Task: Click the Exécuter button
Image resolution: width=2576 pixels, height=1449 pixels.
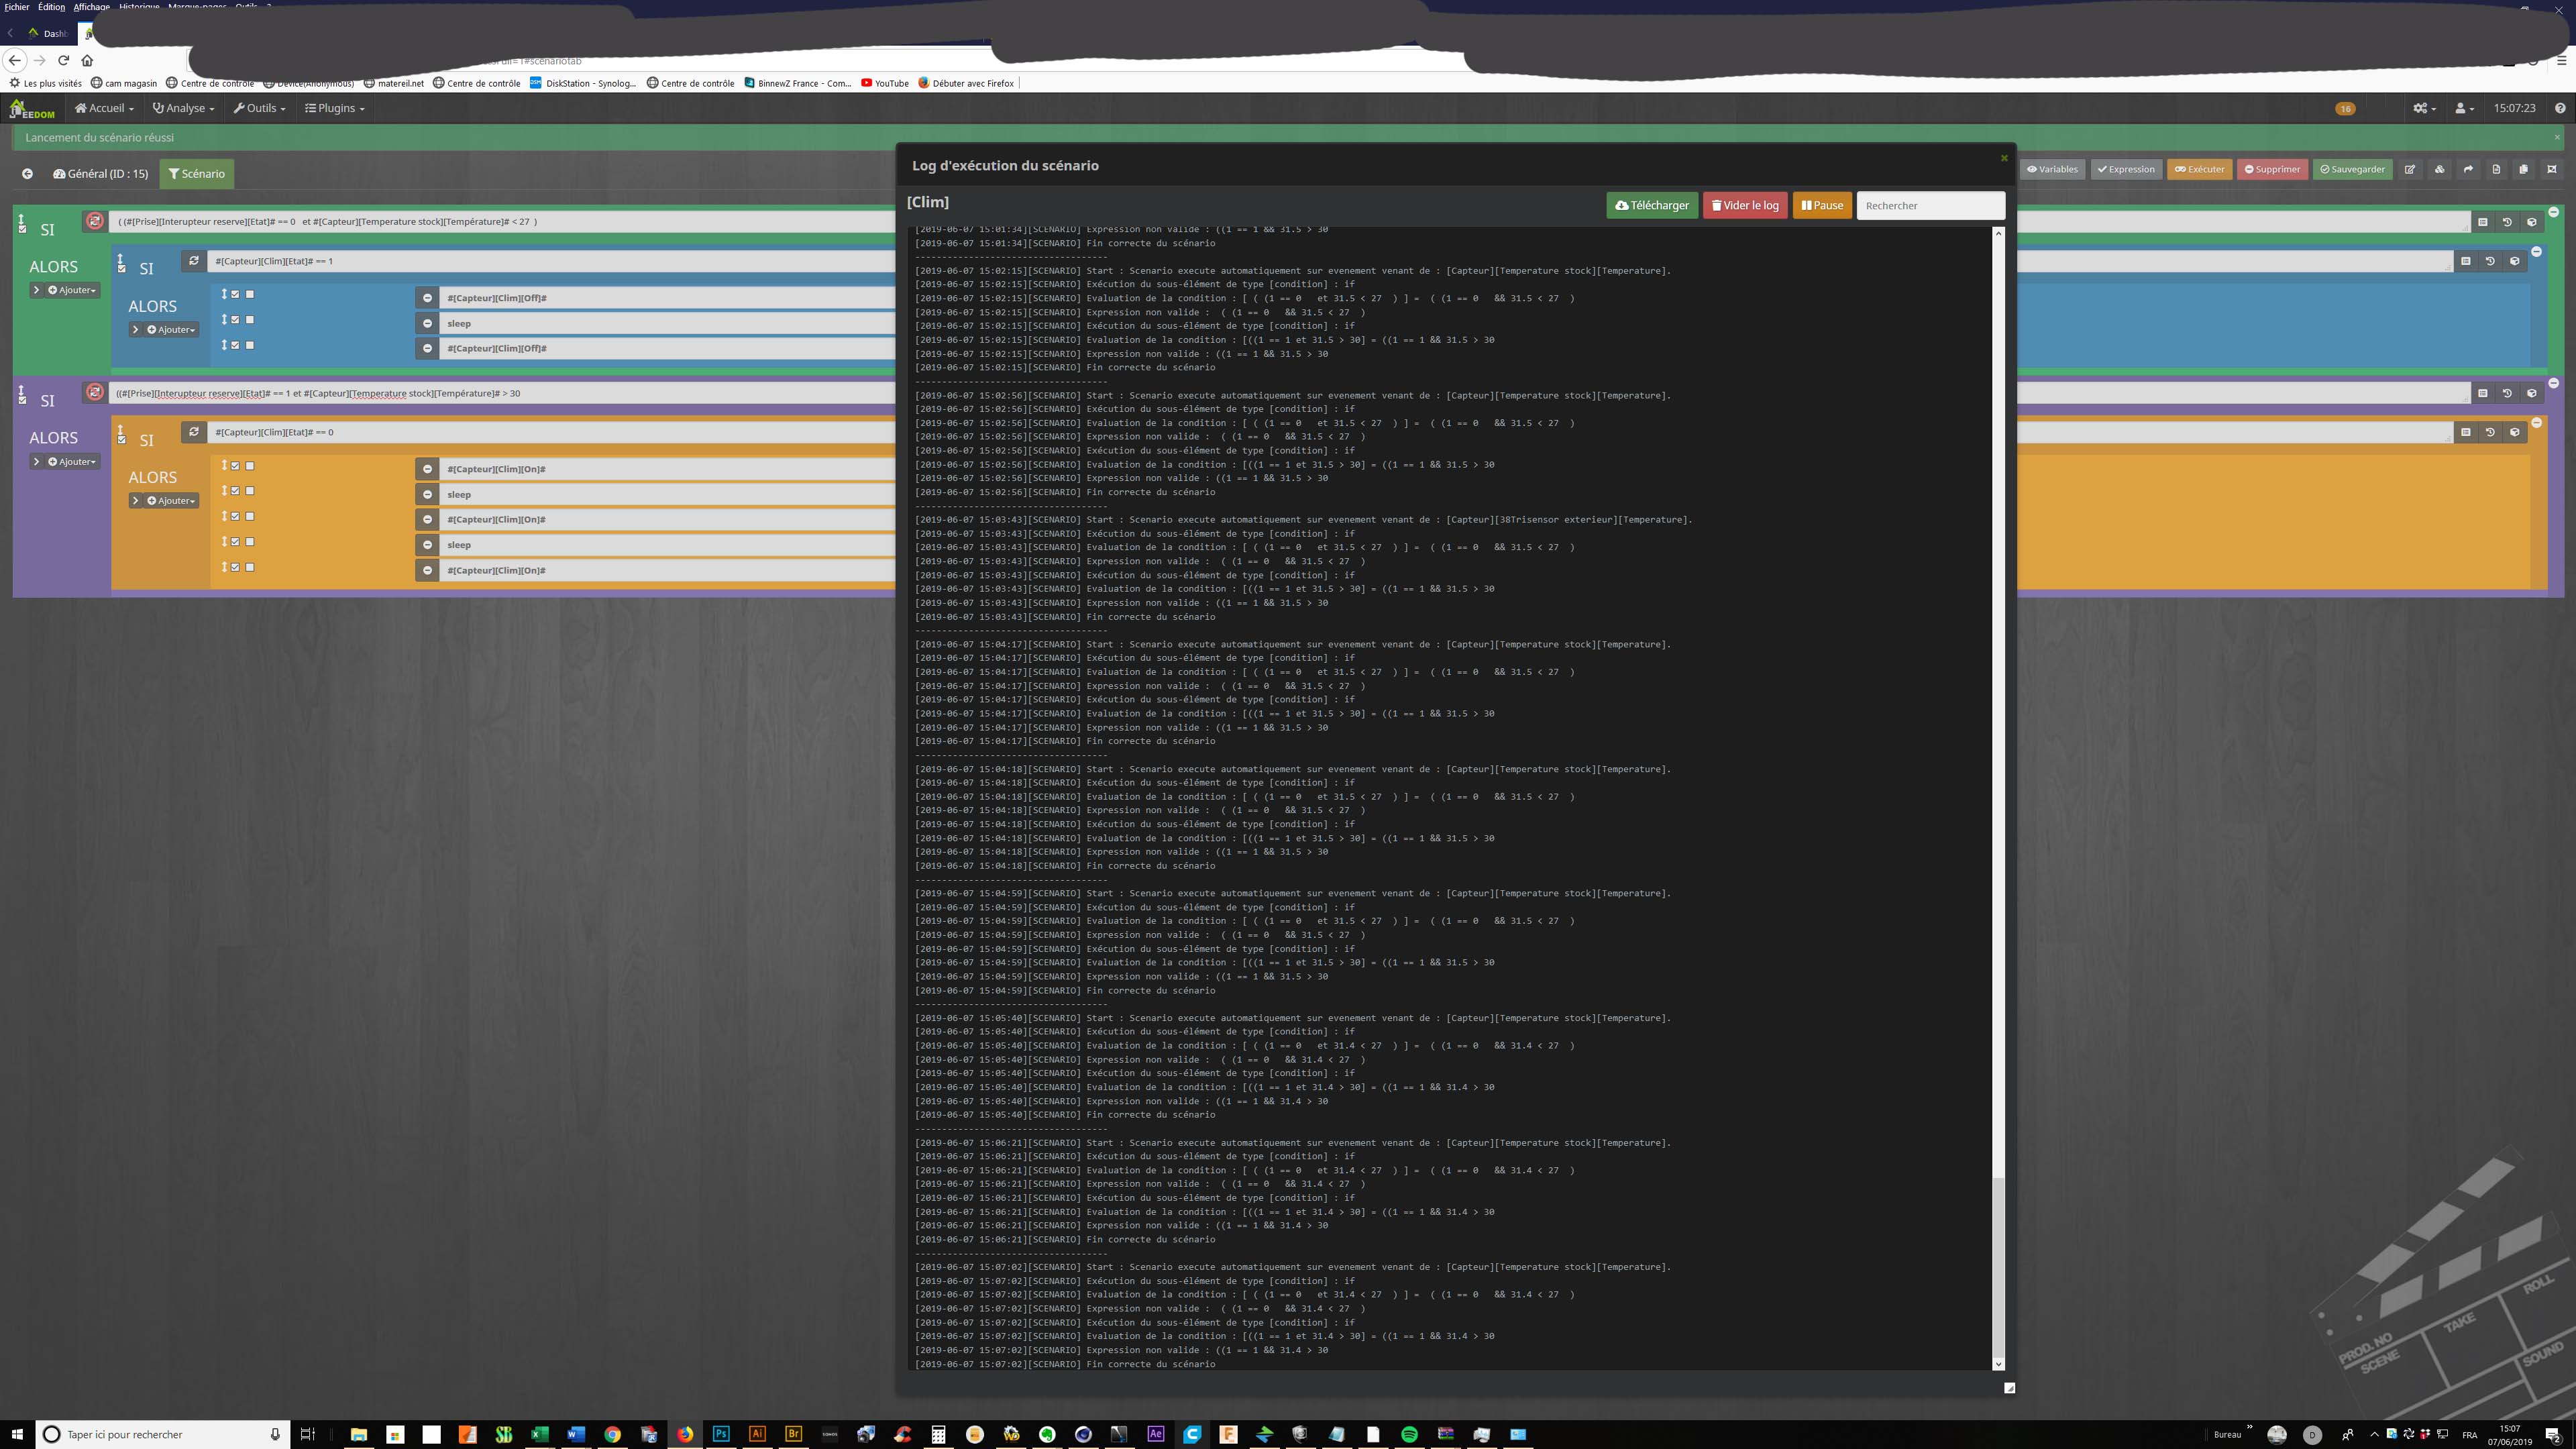Action: [x=2199, y=169]
